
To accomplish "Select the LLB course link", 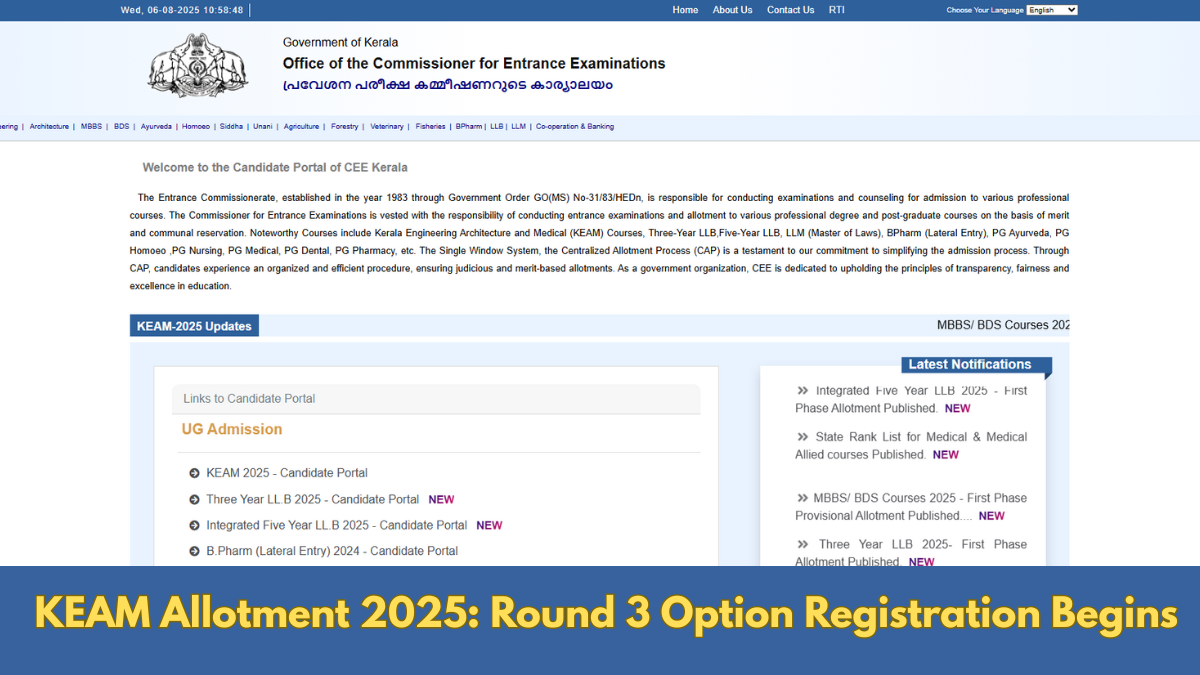I will pyautogui.click(x=496, y=127).
